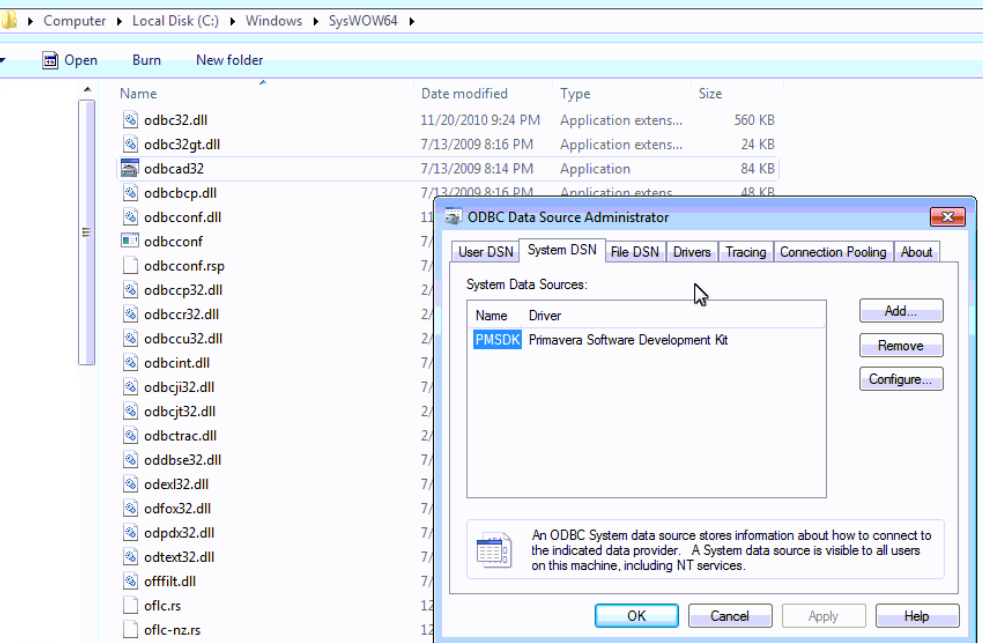The height and width of the screenshot is (643, 983).
Task: Remove the selected data source
Action: 900,346
